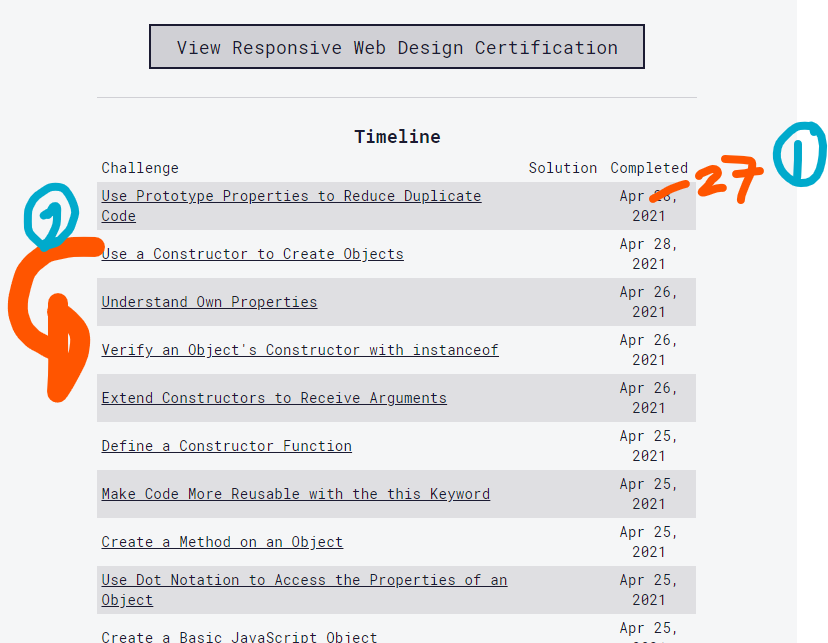The height and width of the screenshot is (643, 828).
Task: Open the Understand Own Properties challenge
Action: [x=209, y=302]
